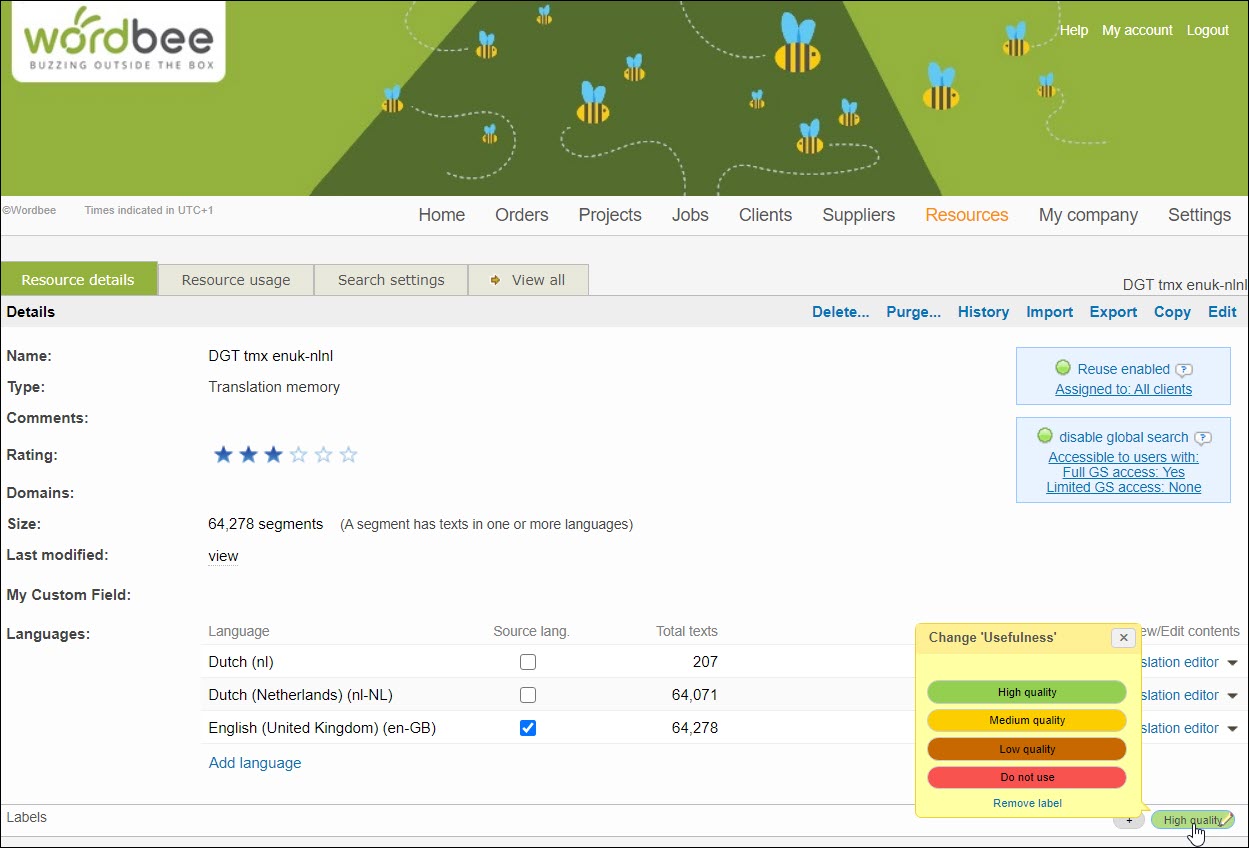Click the green dot beside disable global search
Viewport: 1249px width, 848px height.
click(1045, 436)
